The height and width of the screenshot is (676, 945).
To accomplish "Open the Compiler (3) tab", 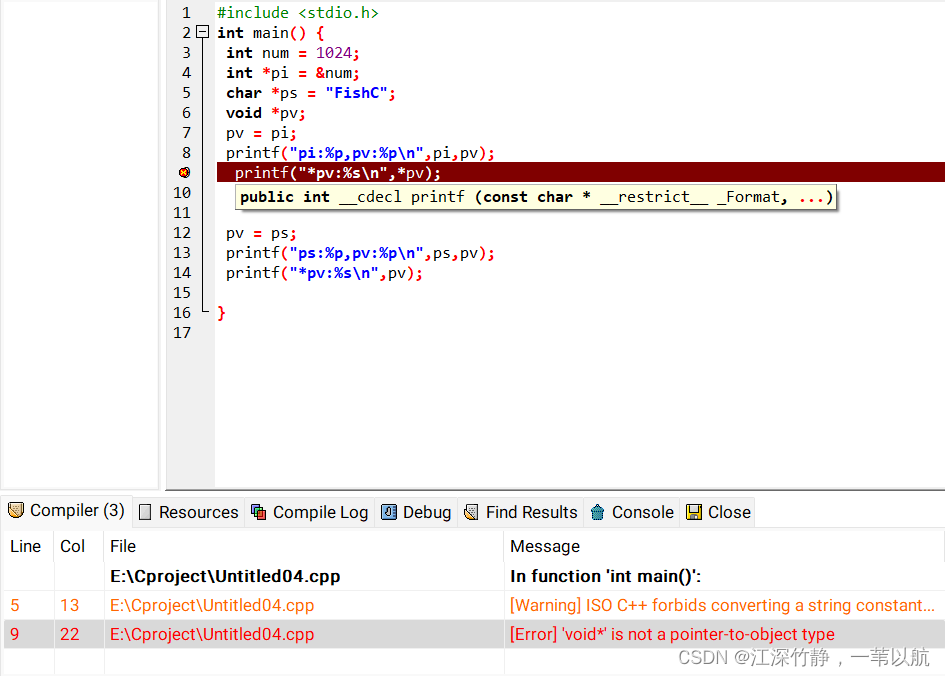I will coord(66,511).
